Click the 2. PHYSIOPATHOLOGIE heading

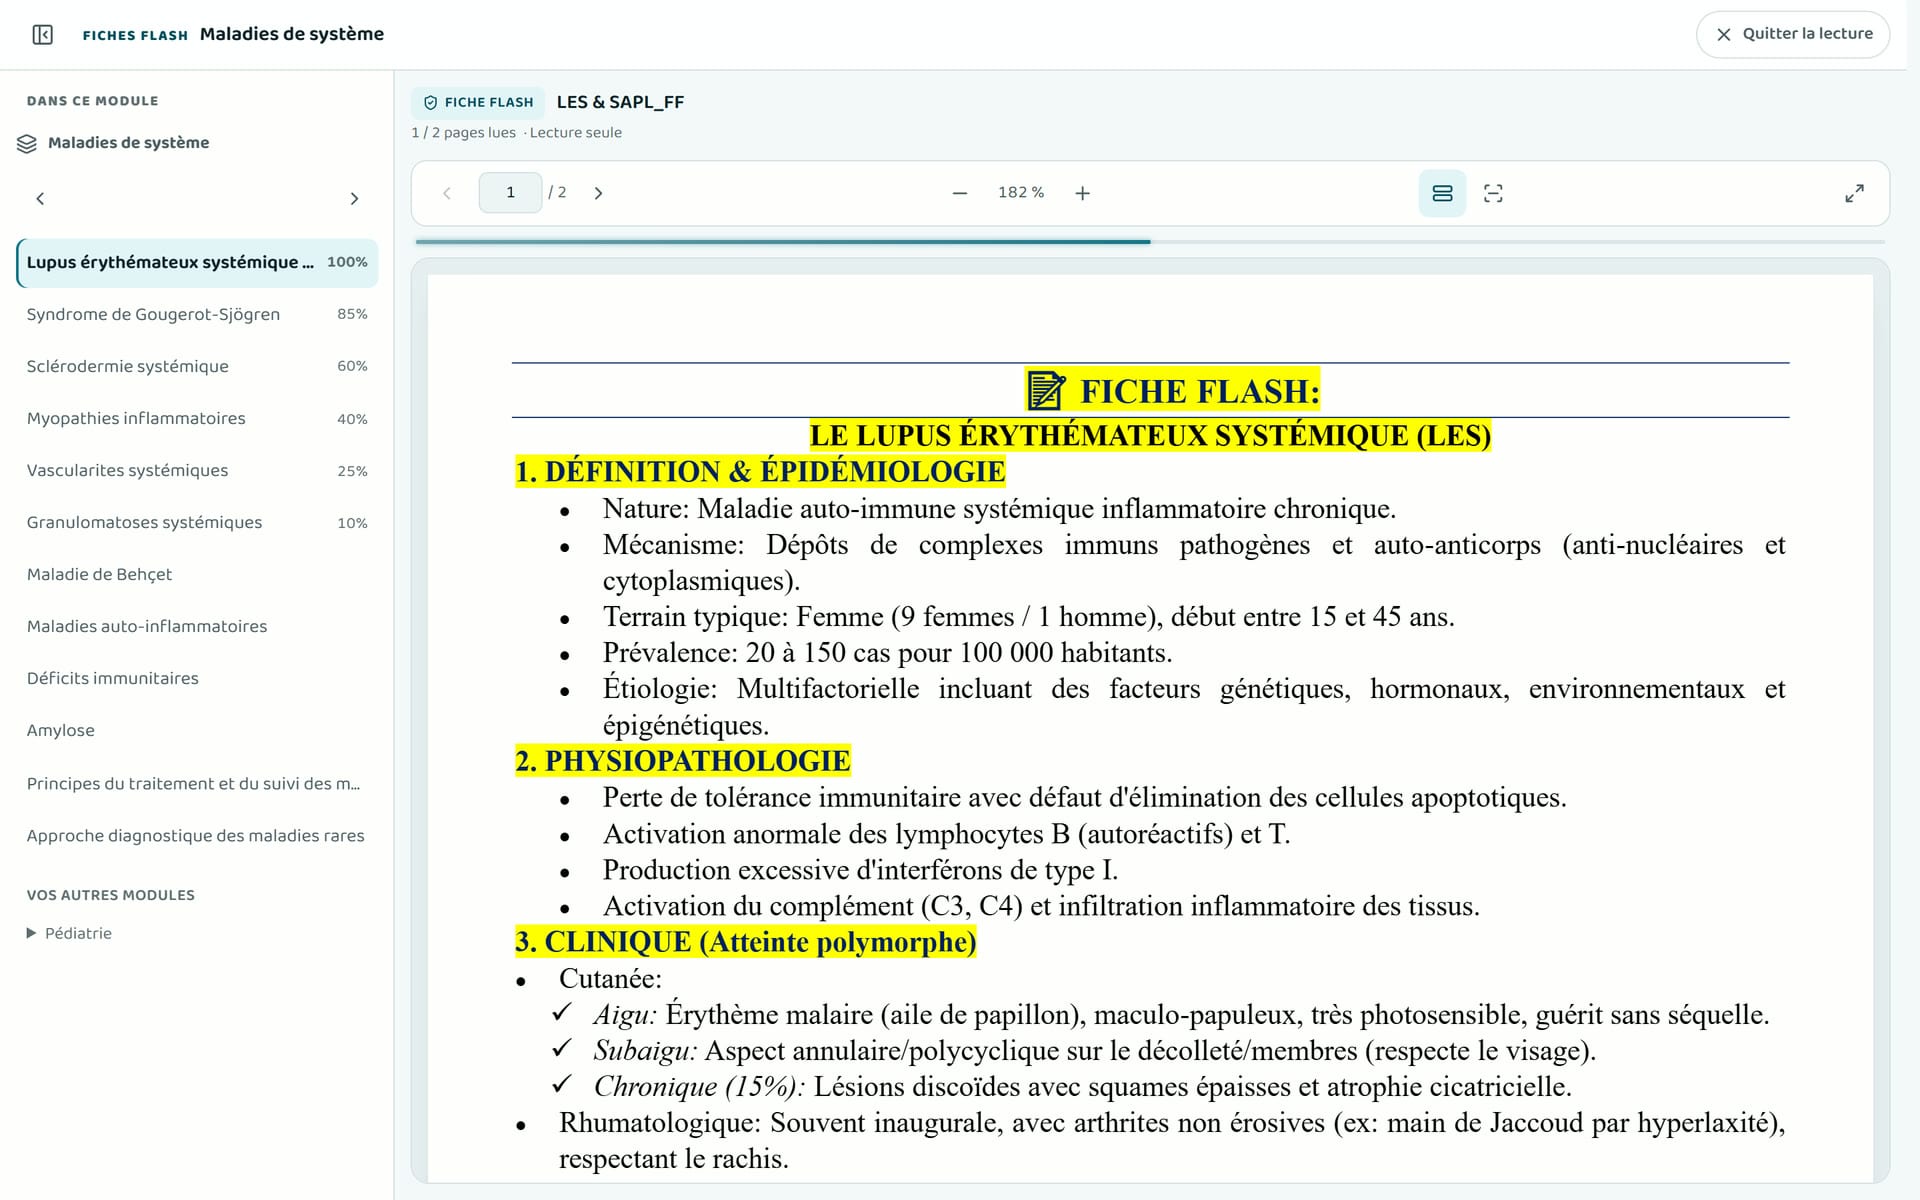coord(682,761)
